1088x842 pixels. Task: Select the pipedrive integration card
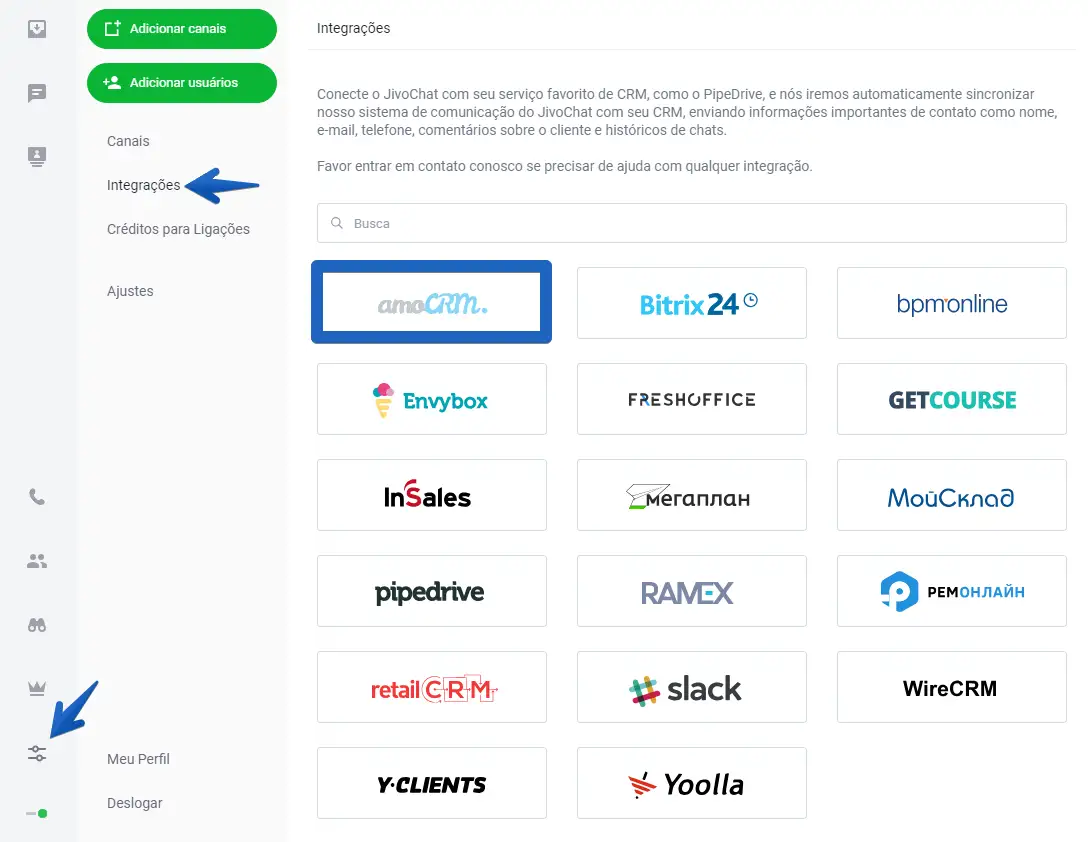[432, 591]
